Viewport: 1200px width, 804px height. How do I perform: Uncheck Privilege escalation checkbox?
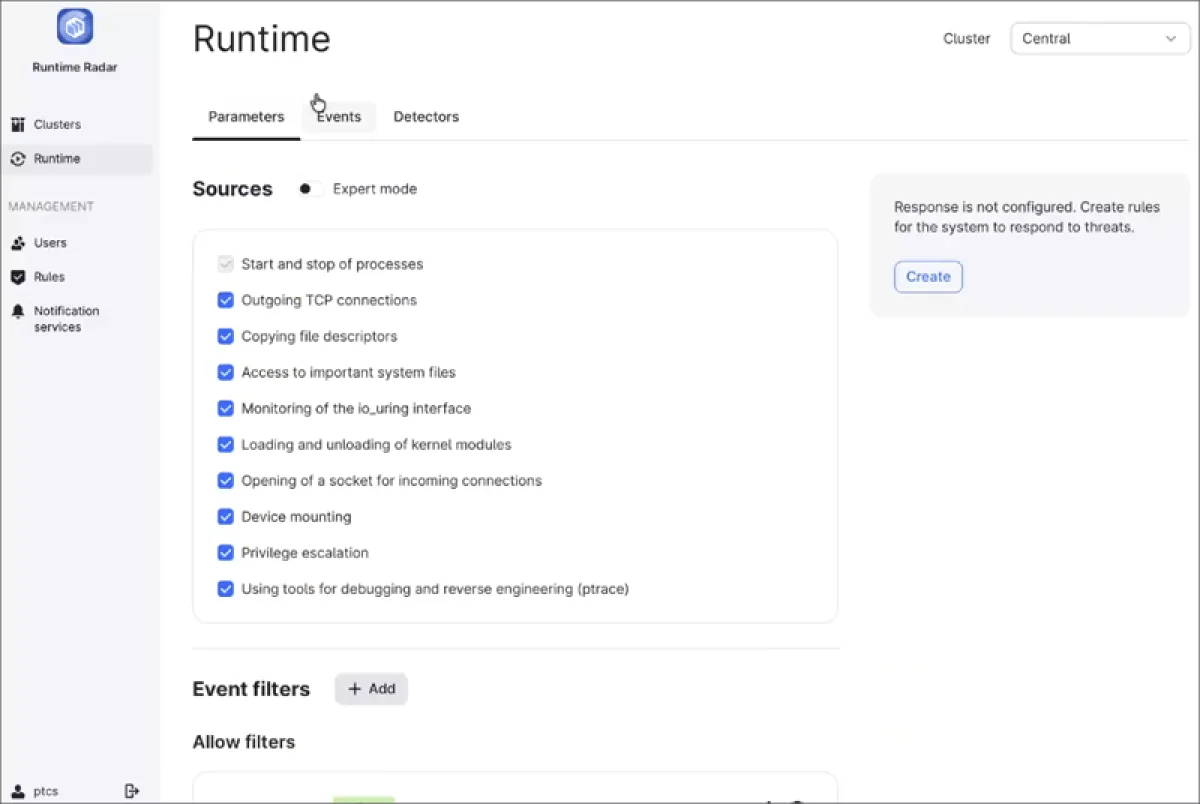pos(225,553)
